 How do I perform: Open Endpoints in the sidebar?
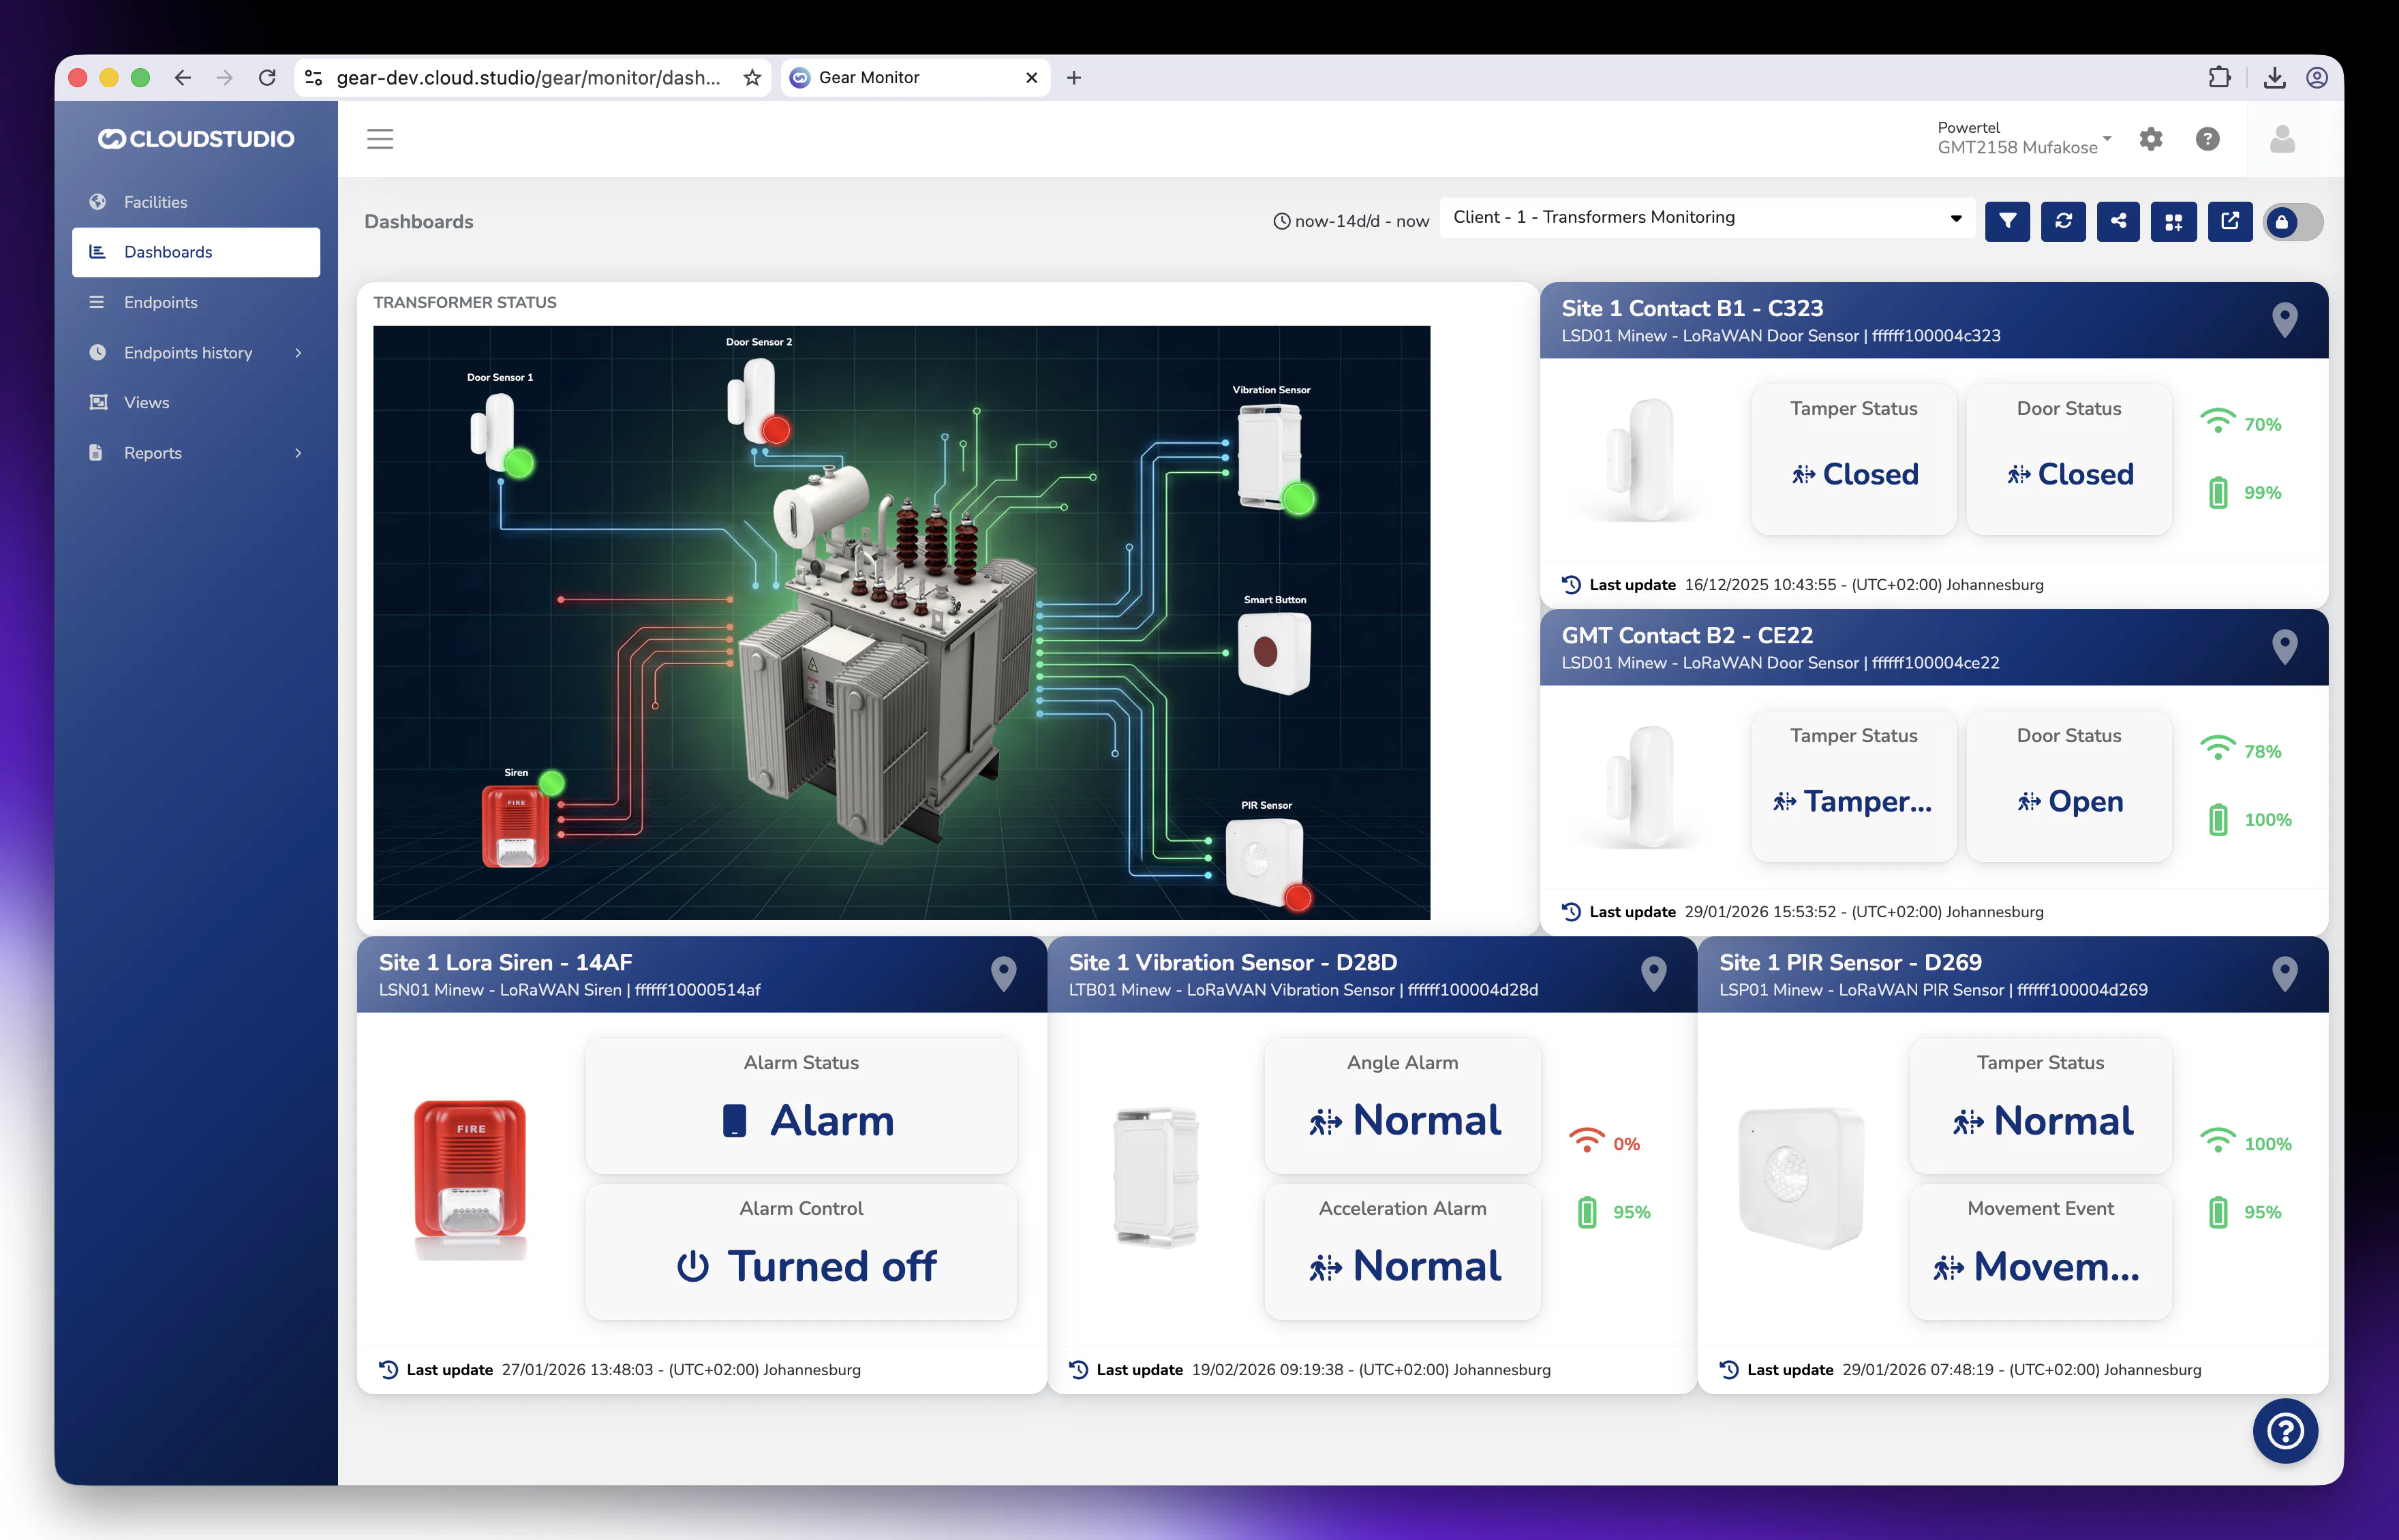coord(196,302)
